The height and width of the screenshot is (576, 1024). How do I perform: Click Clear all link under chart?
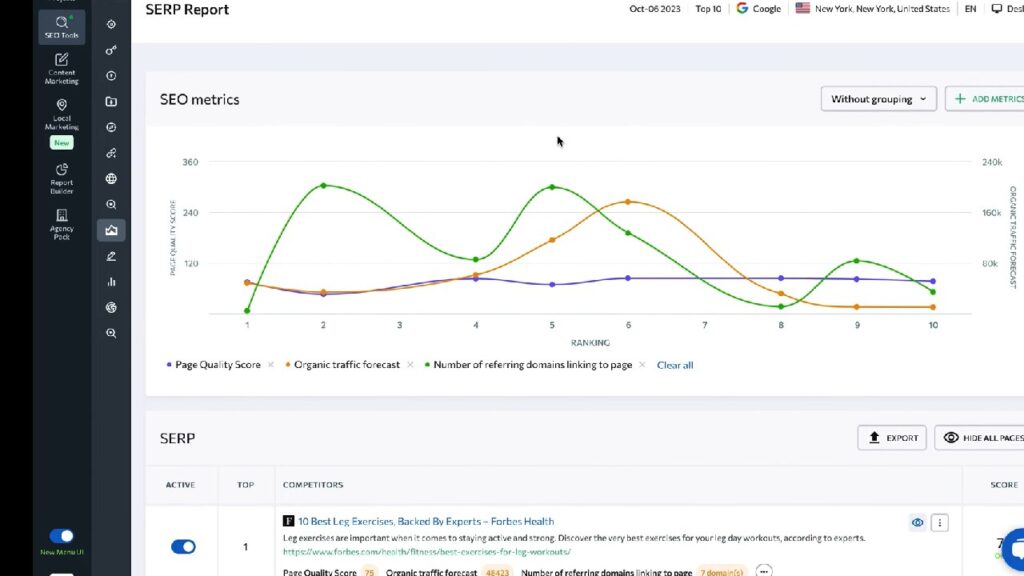pyautogui.click(x=675, y=365)
